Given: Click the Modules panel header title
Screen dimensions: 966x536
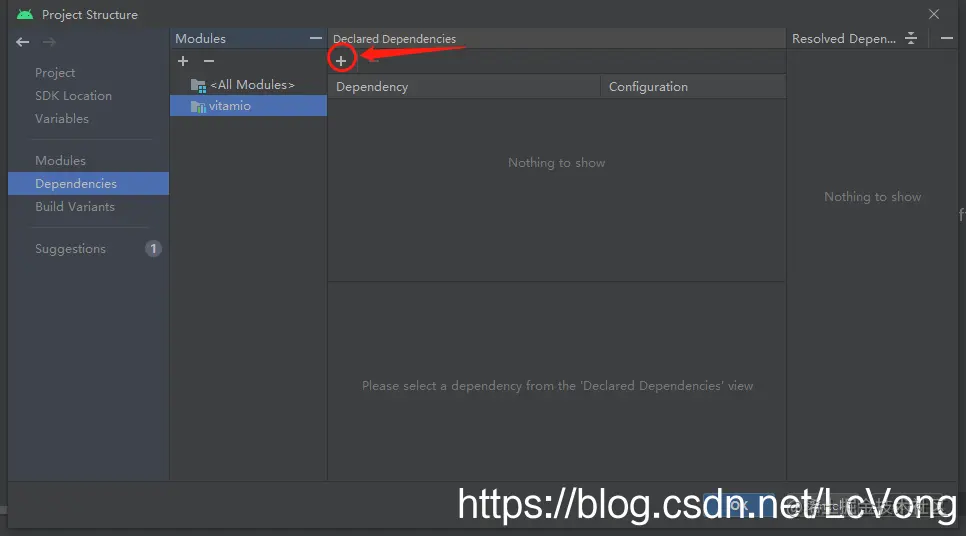Looking at the screenshot, I should (200, 38).
